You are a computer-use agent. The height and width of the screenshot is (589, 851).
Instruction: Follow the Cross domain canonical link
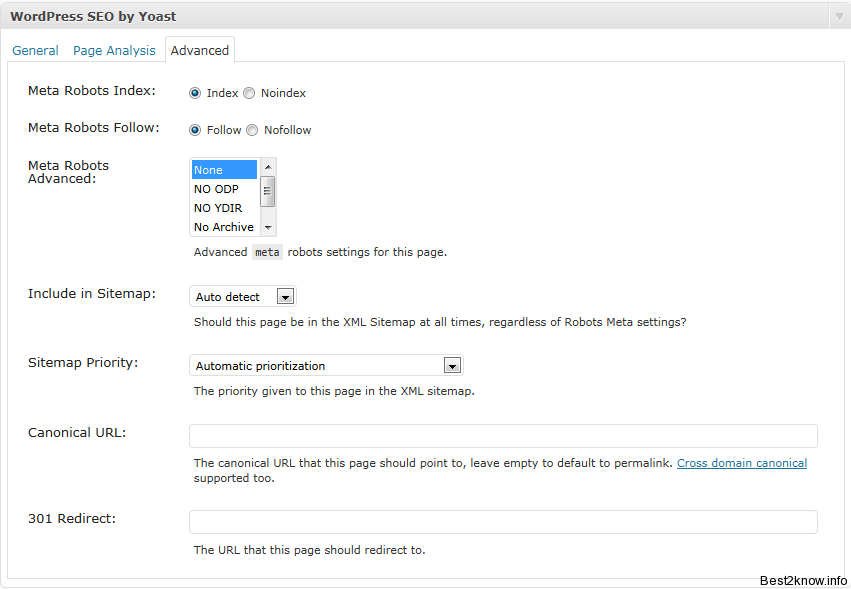[742, 463]
